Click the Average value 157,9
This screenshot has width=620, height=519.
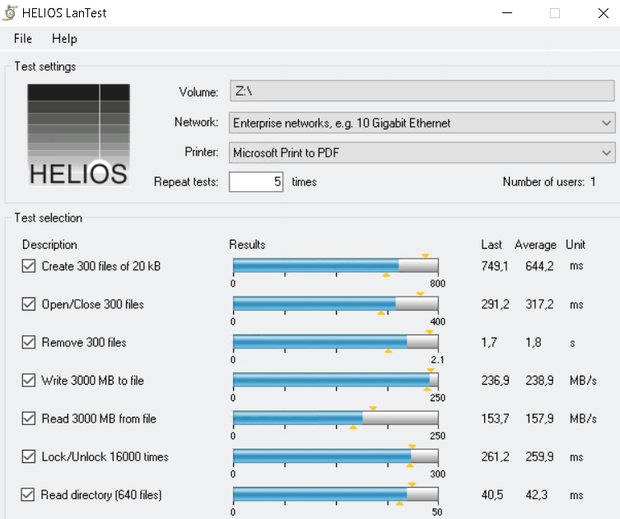(539, 419)
